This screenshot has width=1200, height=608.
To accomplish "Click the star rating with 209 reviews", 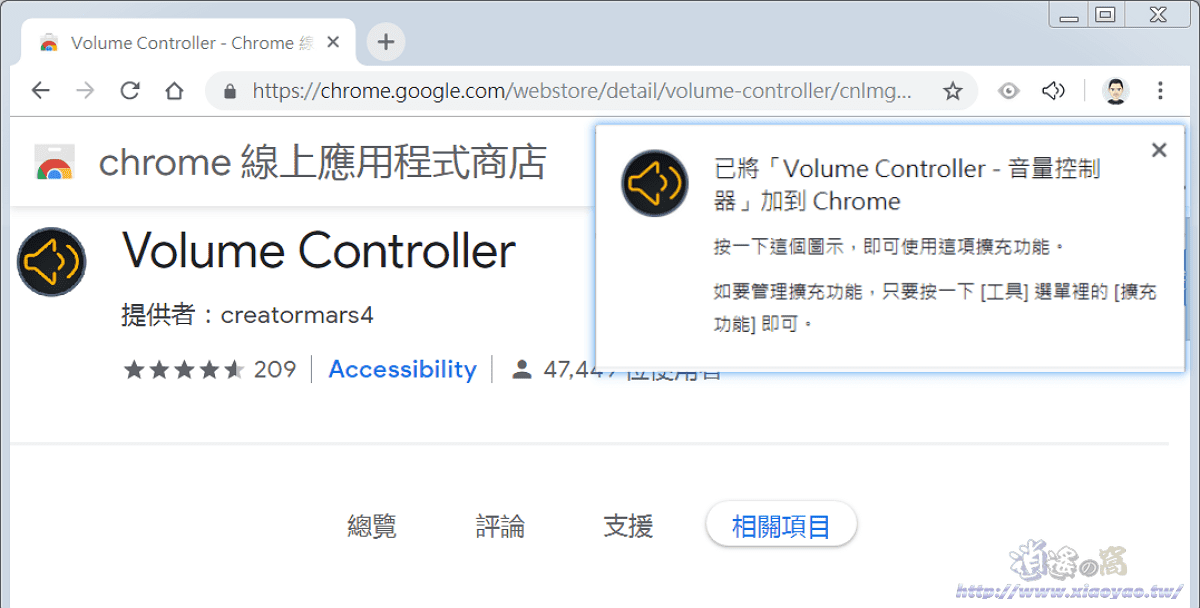I will [210, 370].
